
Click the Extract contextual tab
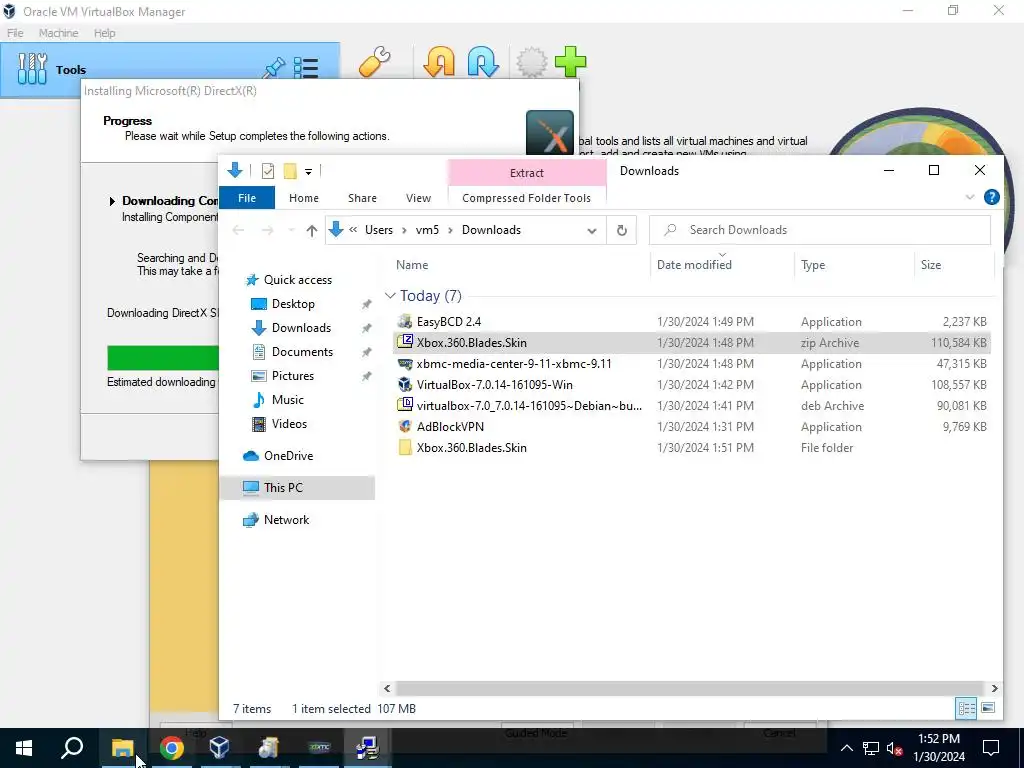point(526,173)
